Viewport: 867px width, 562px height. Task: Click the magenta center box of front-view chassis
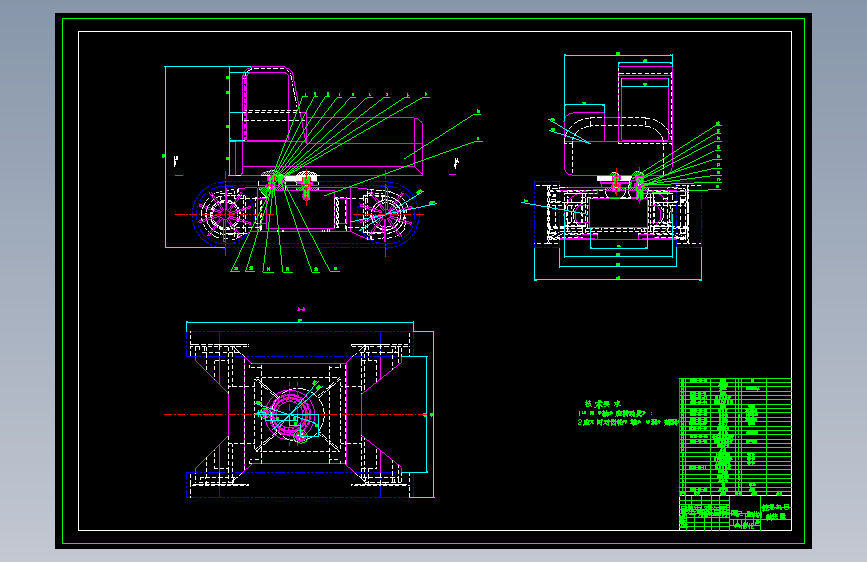(618, 213)
